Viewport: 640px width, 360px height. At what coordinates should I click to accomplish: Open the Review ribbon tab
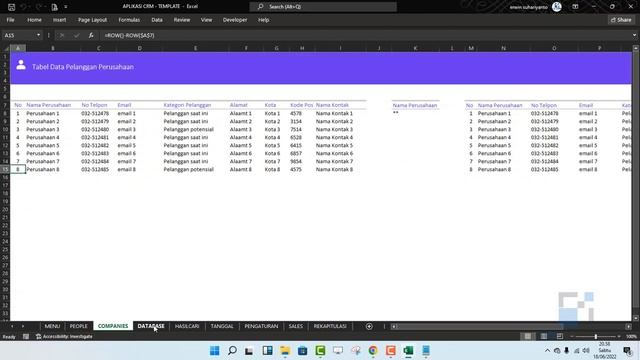click(x=182, y=20)
